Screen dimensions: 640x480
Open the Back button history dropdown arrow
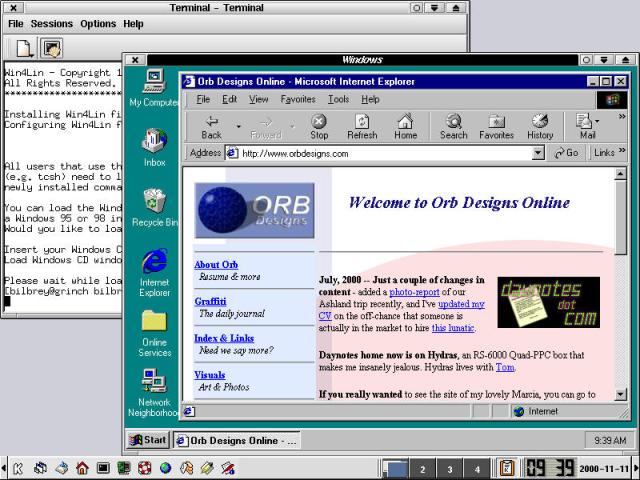239,127
